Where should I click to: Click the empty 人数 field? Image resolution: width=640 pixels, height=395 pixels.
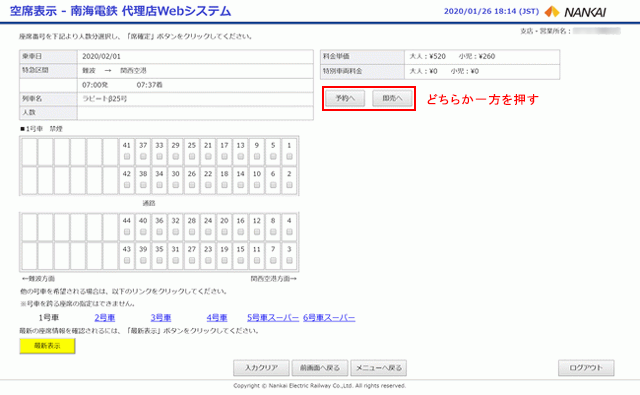195,113
